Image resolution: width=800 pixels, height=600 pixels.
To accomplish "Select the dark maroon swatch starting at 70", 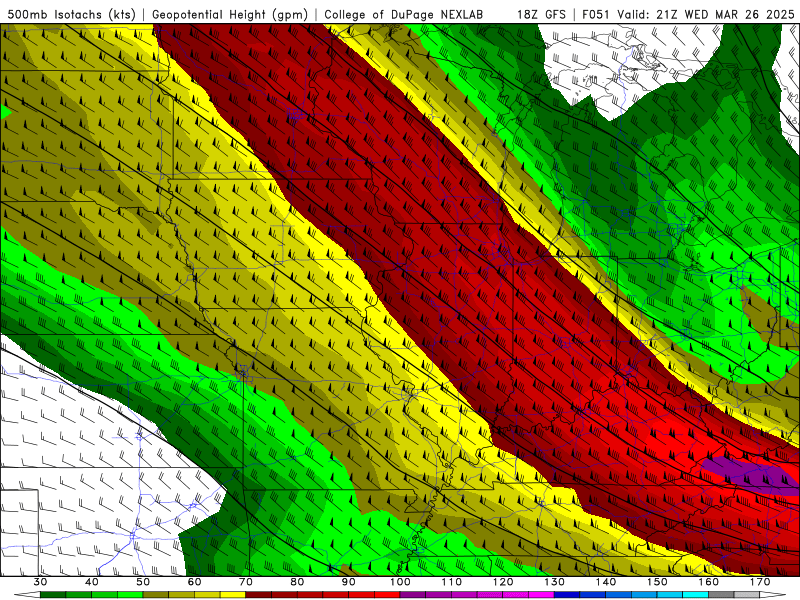I will tap(259, 595).
